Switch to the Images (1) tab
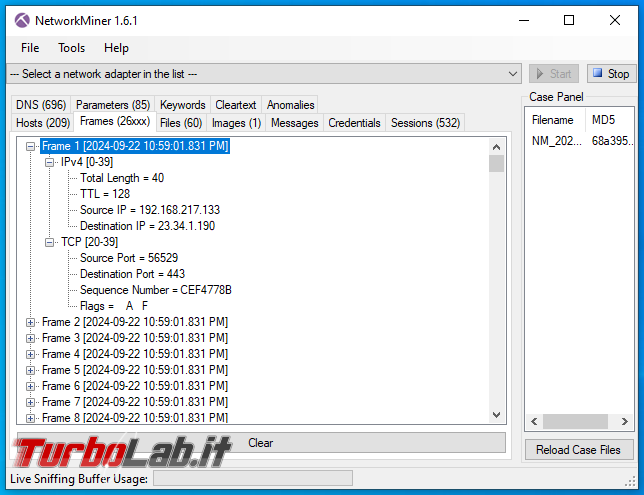The height and width of the screenshot is (495, 644). pyautogui.click(x=237, y=123)
